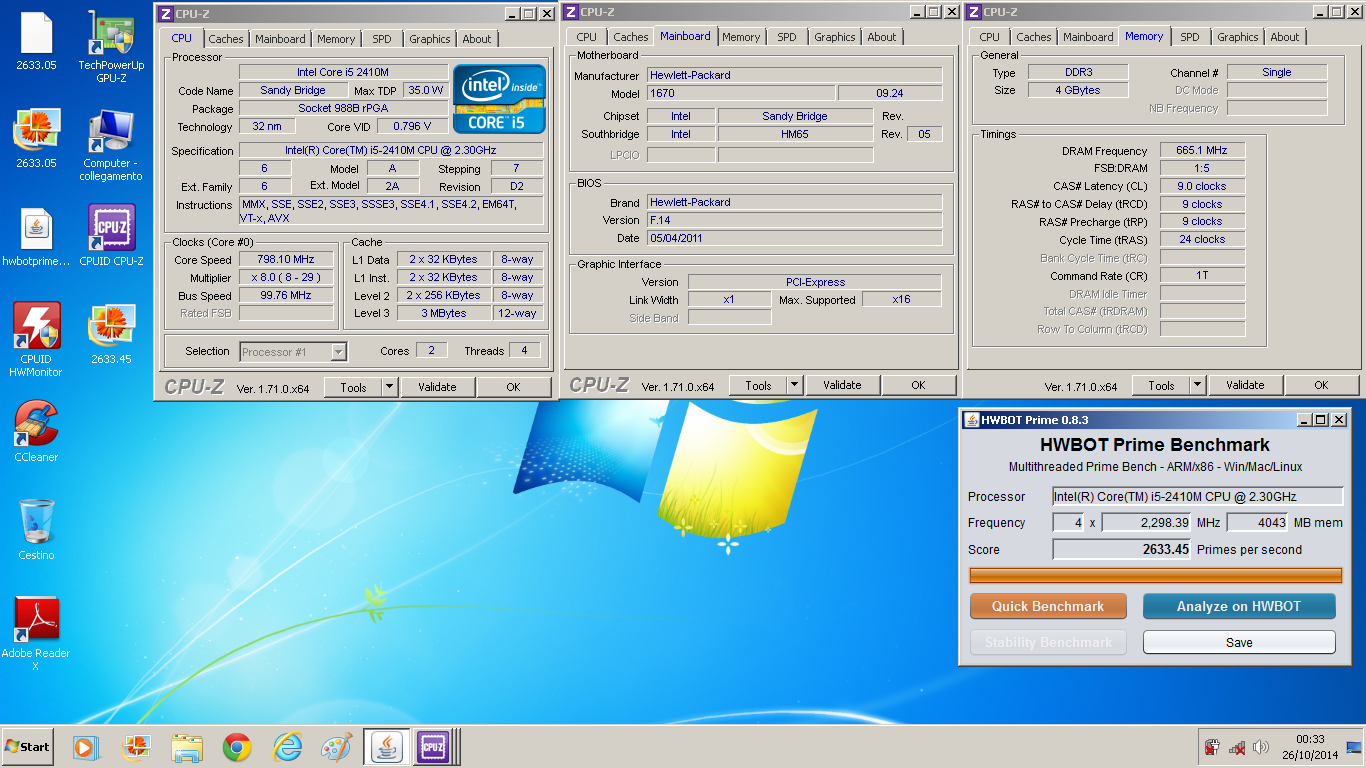Open Windows Explorer folder in taskbar
Screen dimensions: 1366x768
click(187, 747)
